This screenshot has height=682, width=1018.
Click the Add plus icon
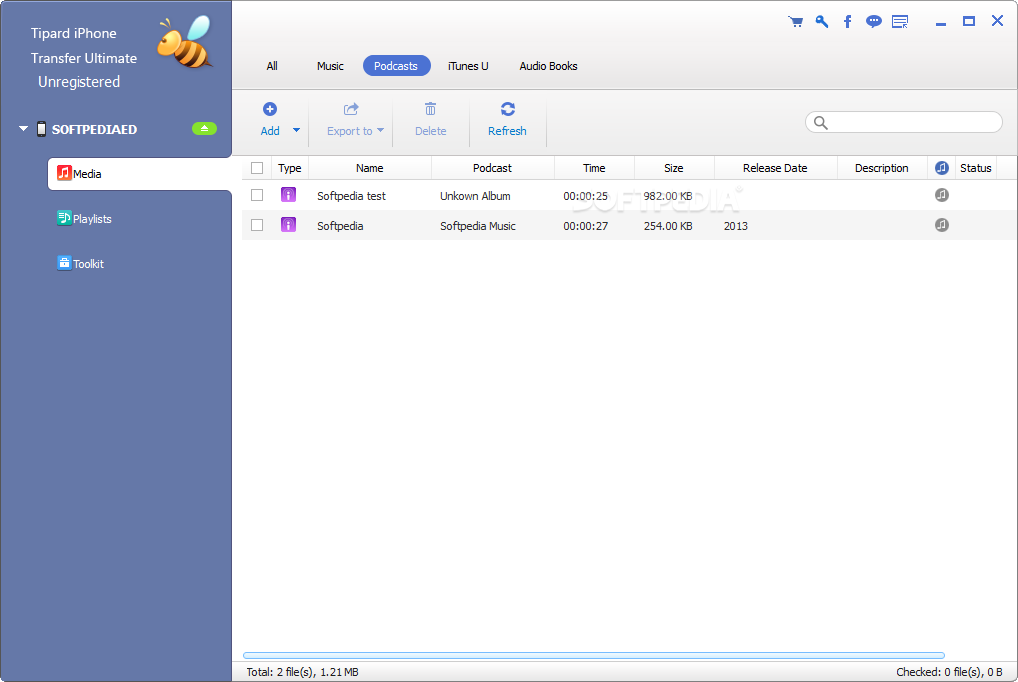[270, 109]
